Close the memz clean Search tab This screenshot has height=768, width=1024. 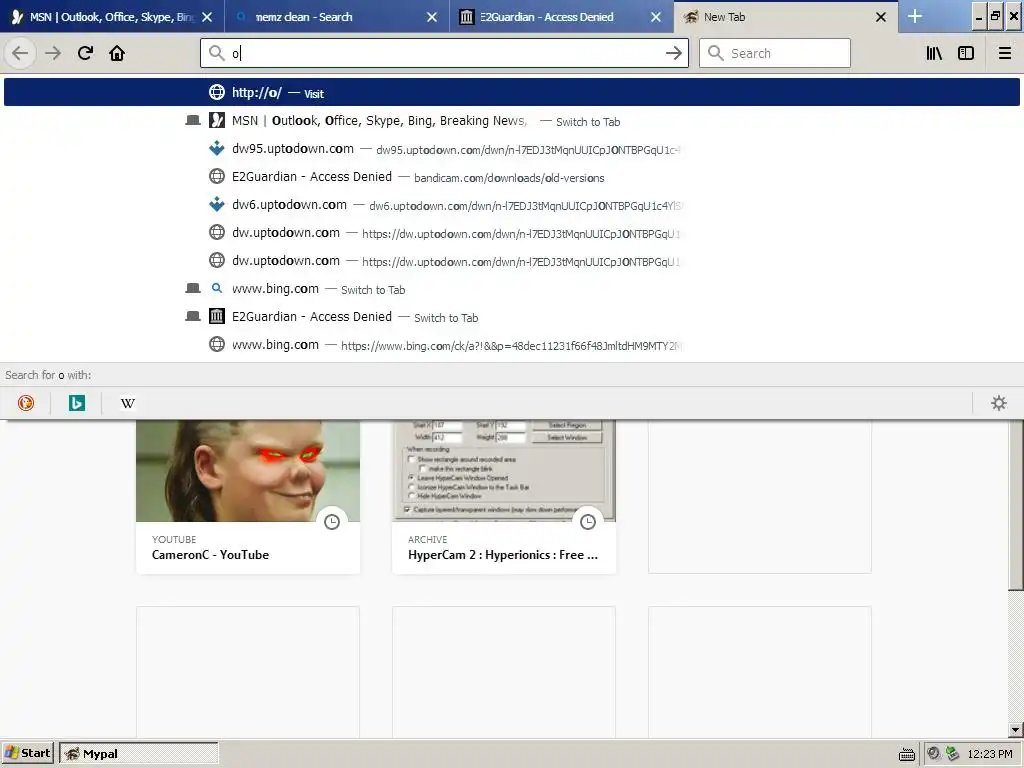(432, 17)
